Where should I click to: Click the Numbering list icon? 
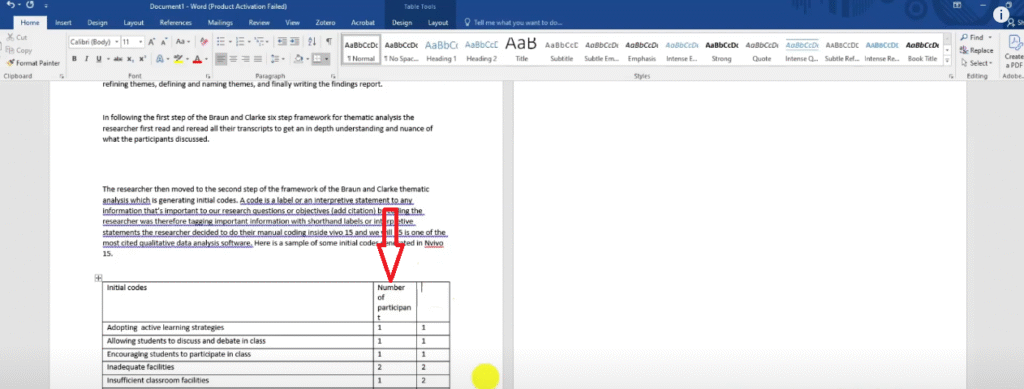click(x=239, y=42)
